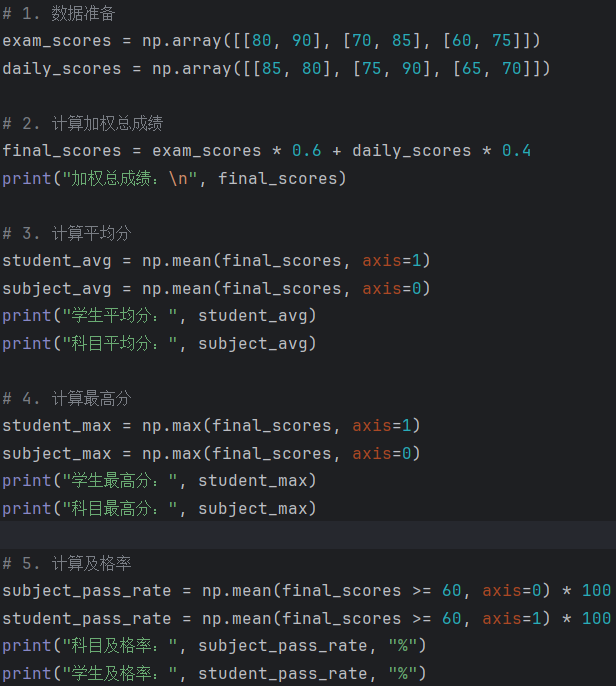Click the string "加权总成绩：\n" in print
Image resolution: width=616 pixels, height=686 pixels.
(x=130, y=178)
